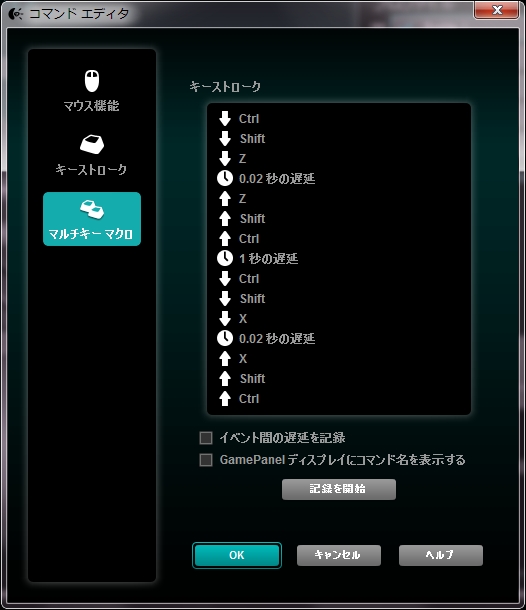Screen dimensions: 526x610
Task: Click the Logitech logo in title bar
Action: 15,14
